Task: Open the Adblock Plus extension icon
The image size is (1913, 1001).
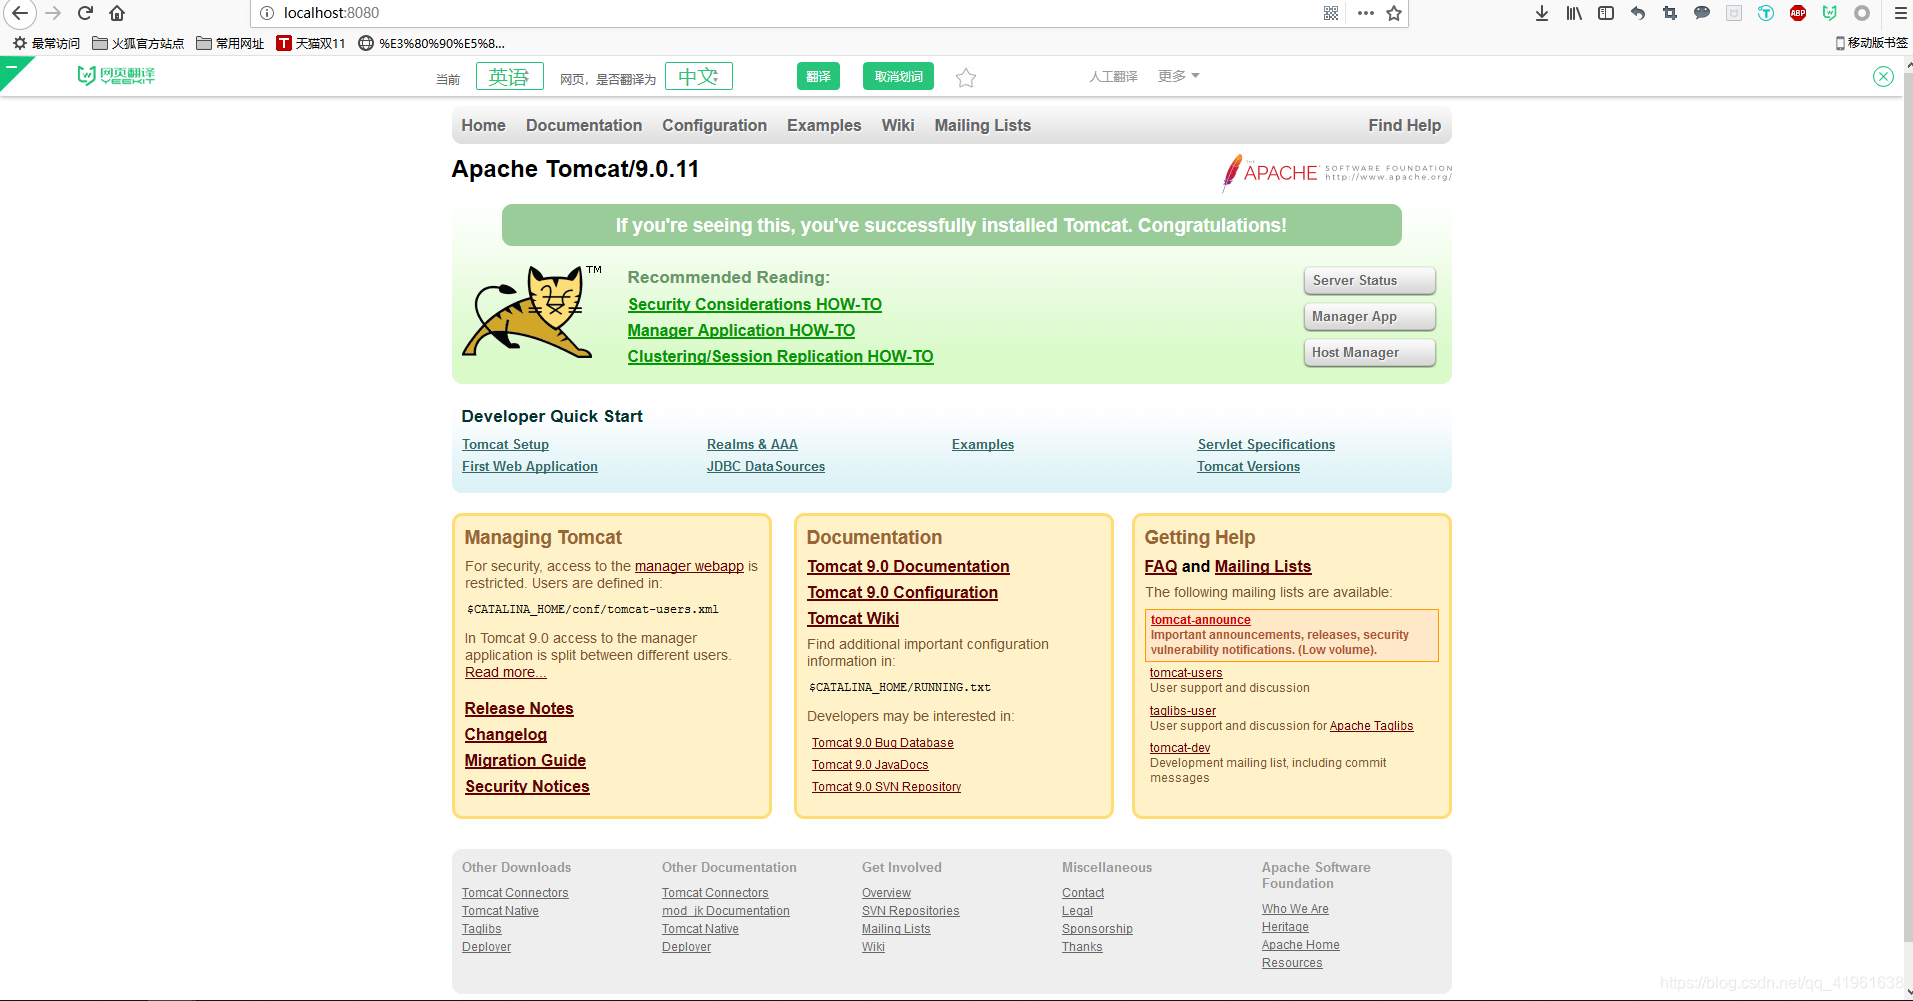Action: [1797, 13]
